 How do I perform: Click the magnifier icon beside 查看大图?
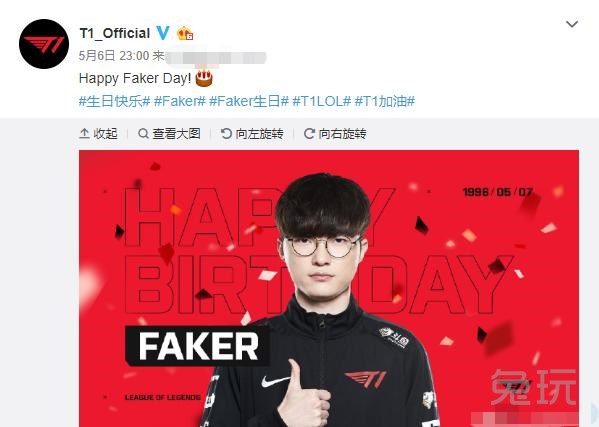pyautogui.click(x=143, y=134)
